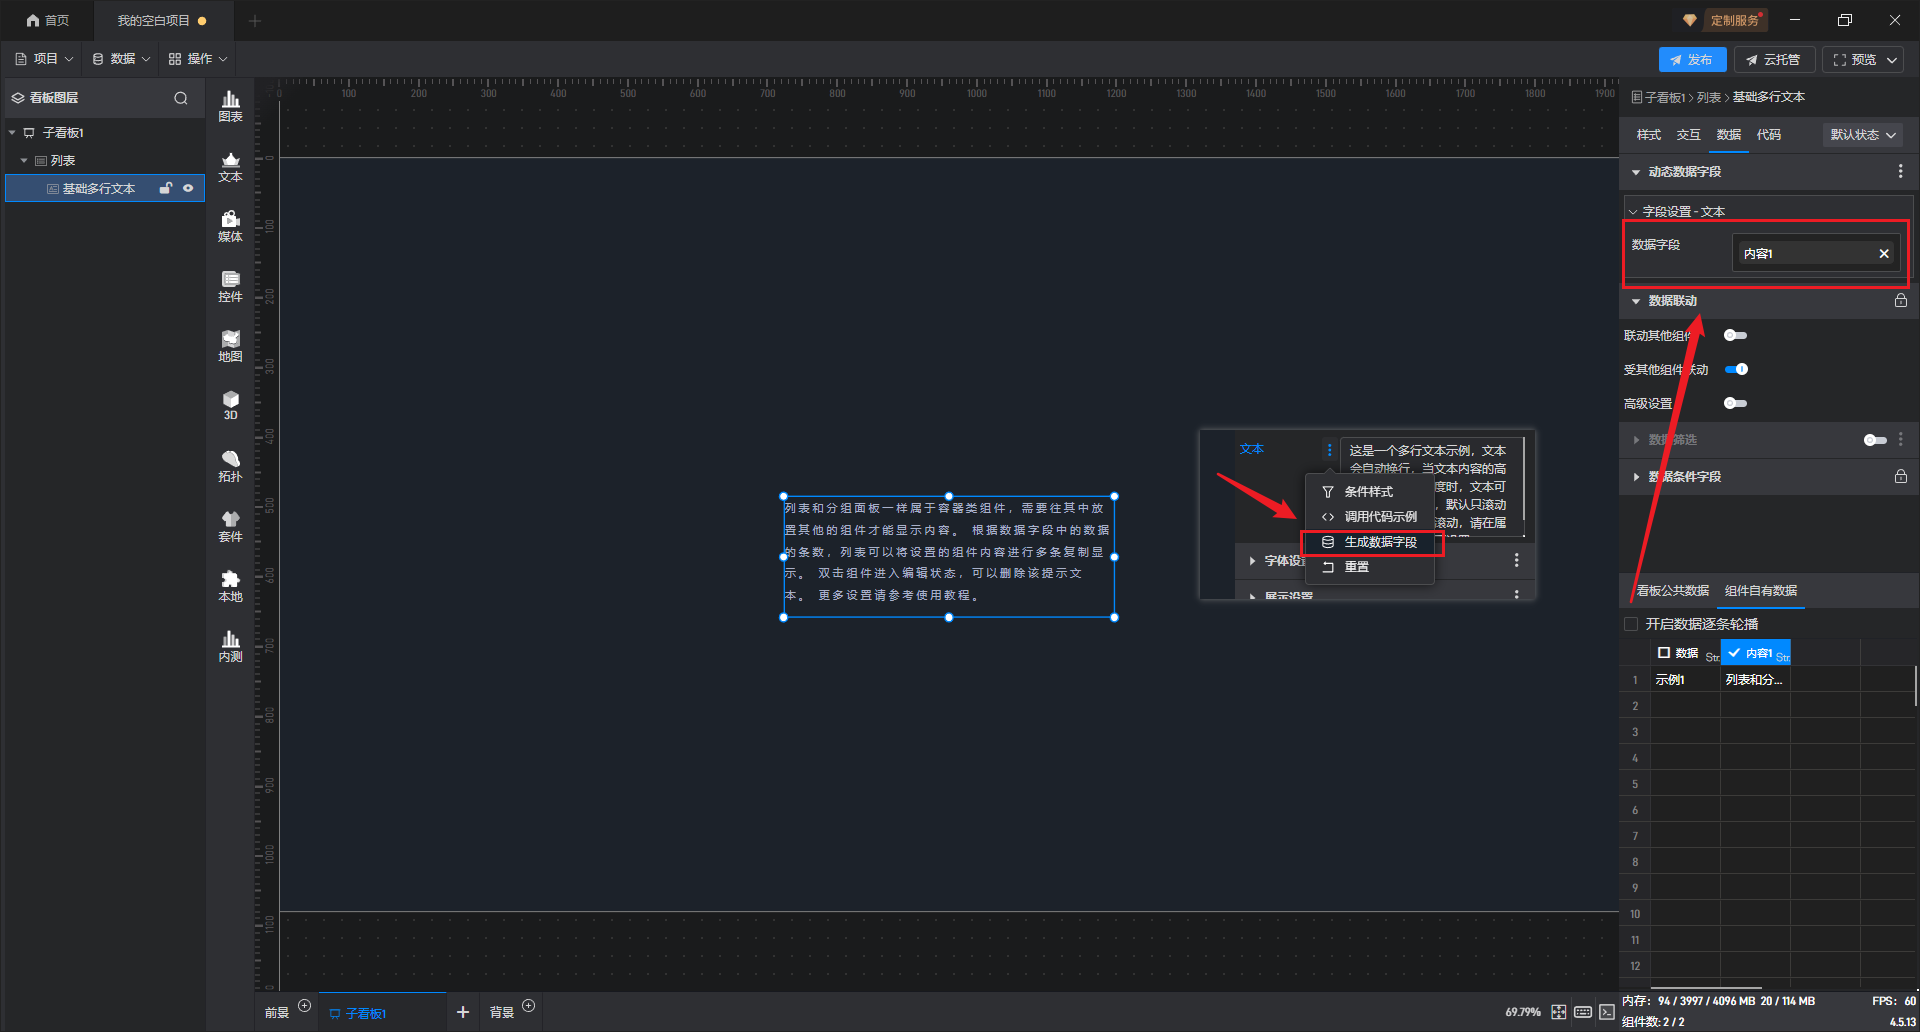Open the 默认状态 state dropdown
The width and height of the screenshot is (1920, 1032).
[1862, 135]
